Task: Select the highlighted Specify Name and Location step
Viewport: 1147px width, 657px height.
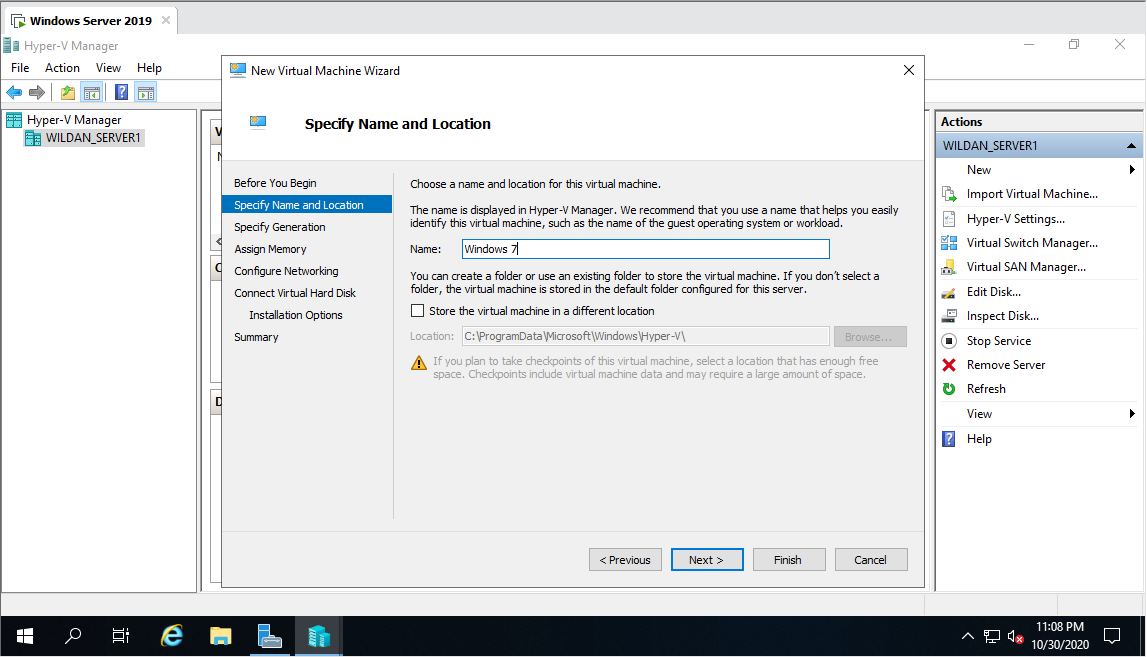Action: click(307, 205)
